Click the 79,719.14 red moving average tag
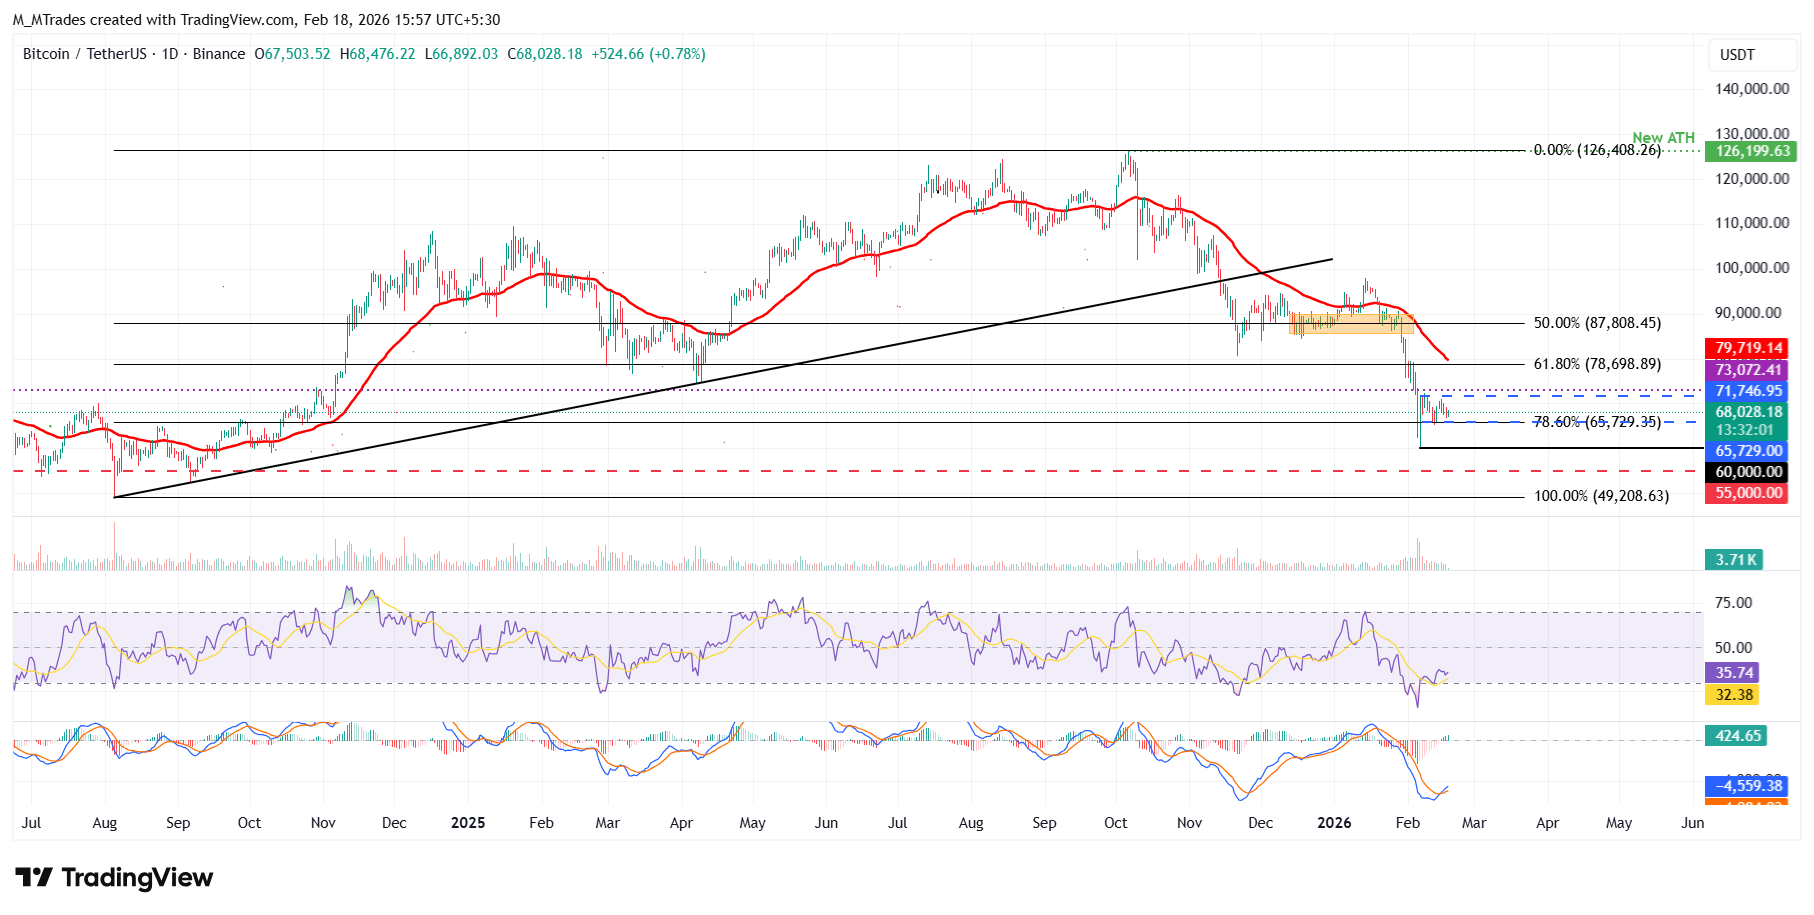 (x=1746, y=349)
